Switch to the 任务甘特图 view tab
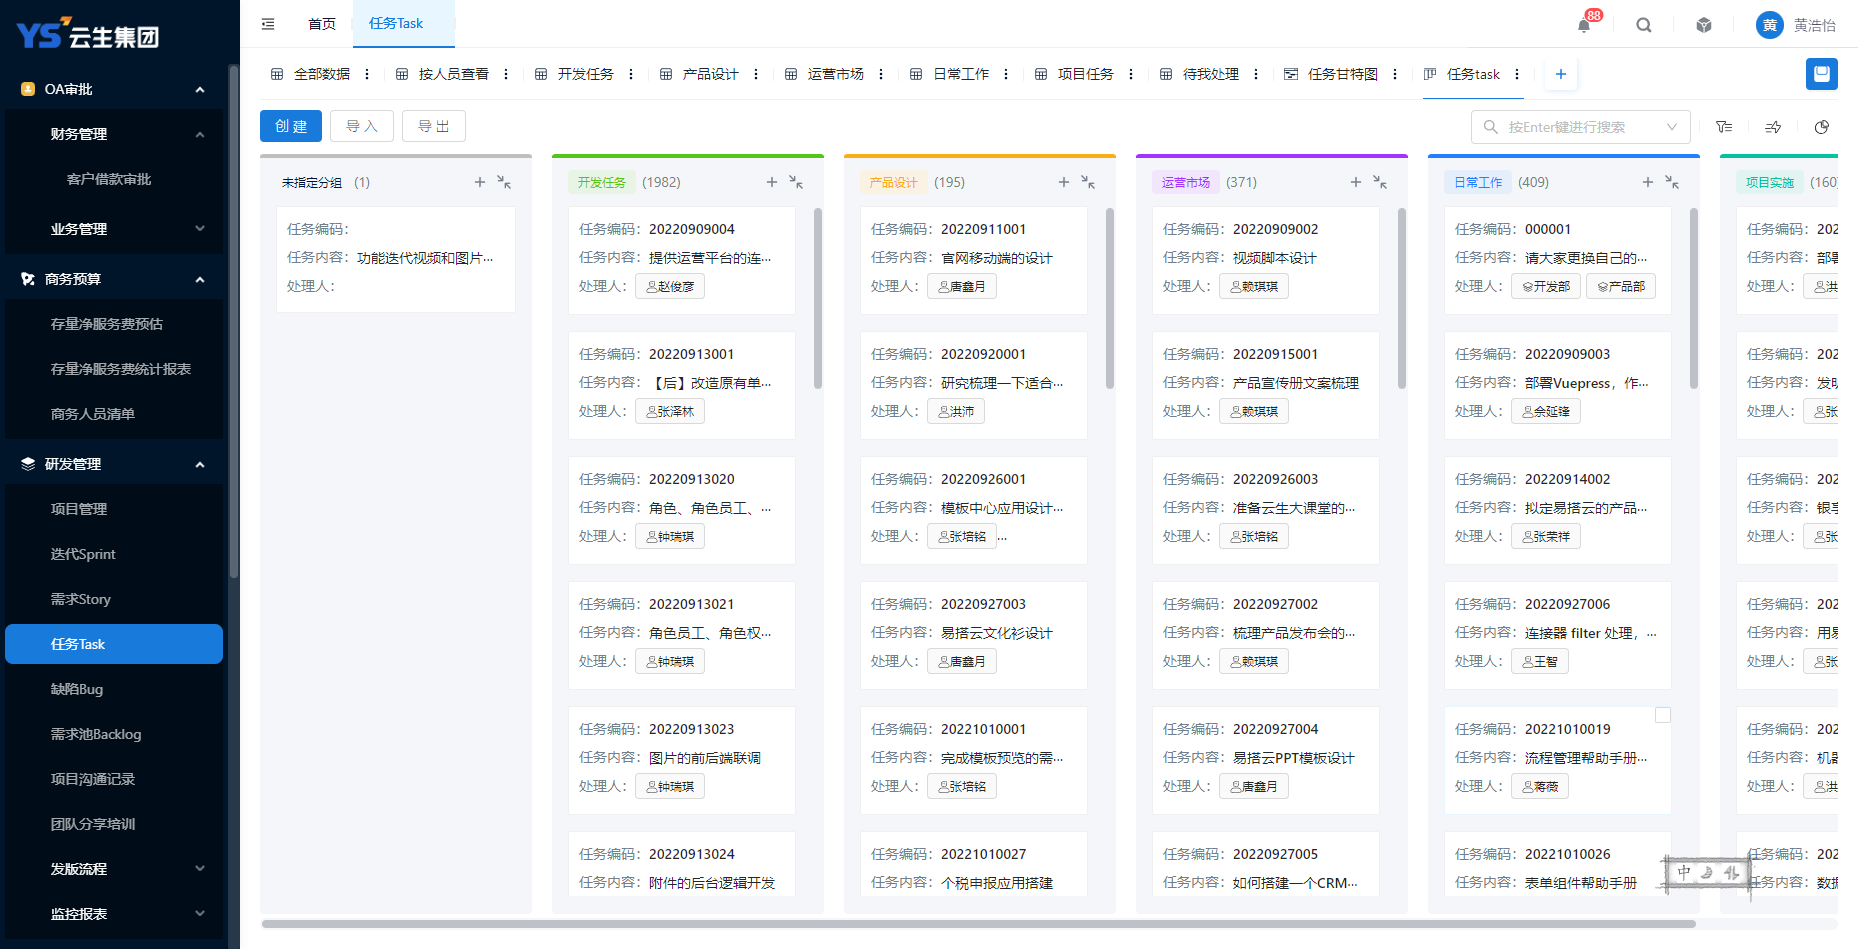 tap(1342, 74)
